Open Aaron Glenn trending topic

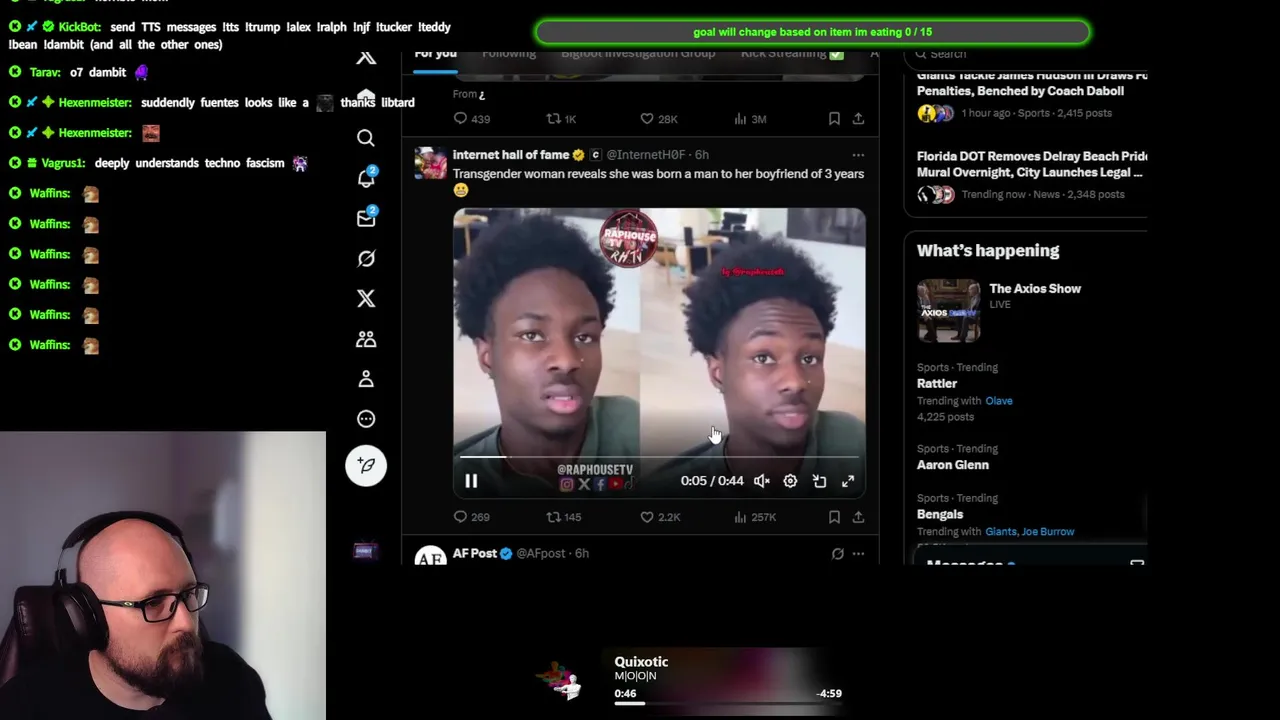pos(953,465)
